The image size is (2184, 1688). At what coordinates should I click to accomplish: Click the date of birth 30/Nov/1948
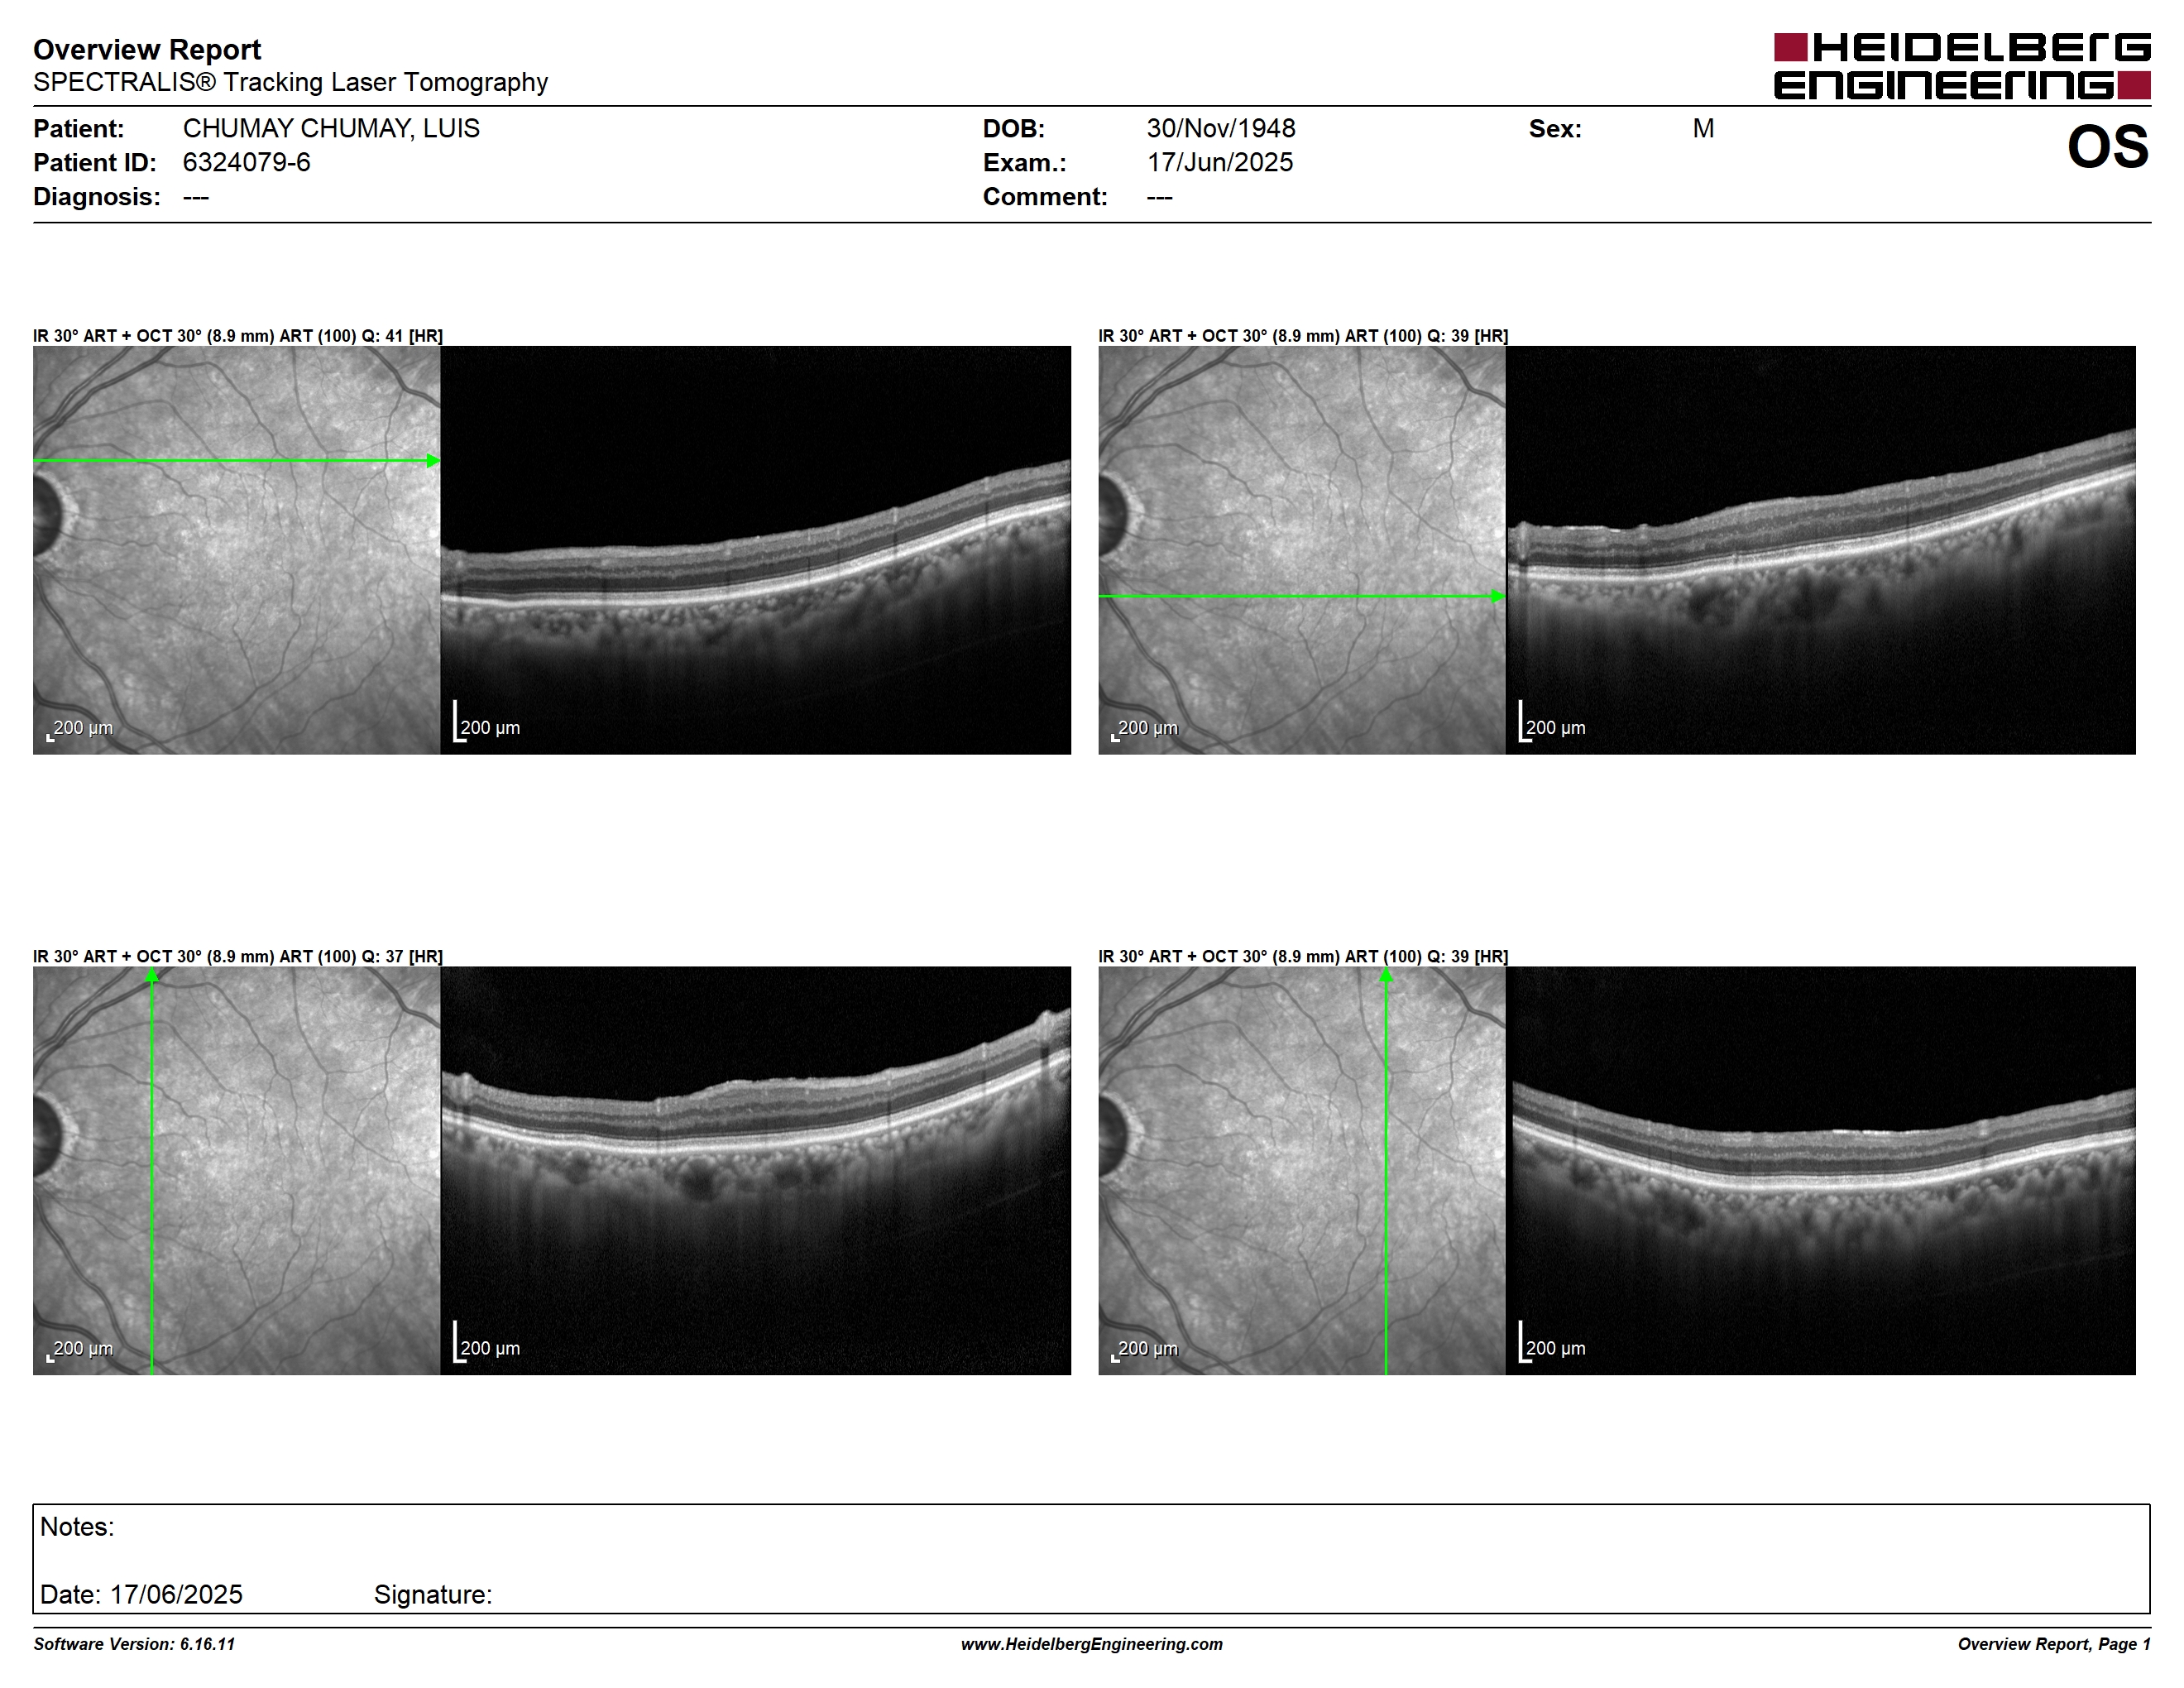(x=1221, y=128)
